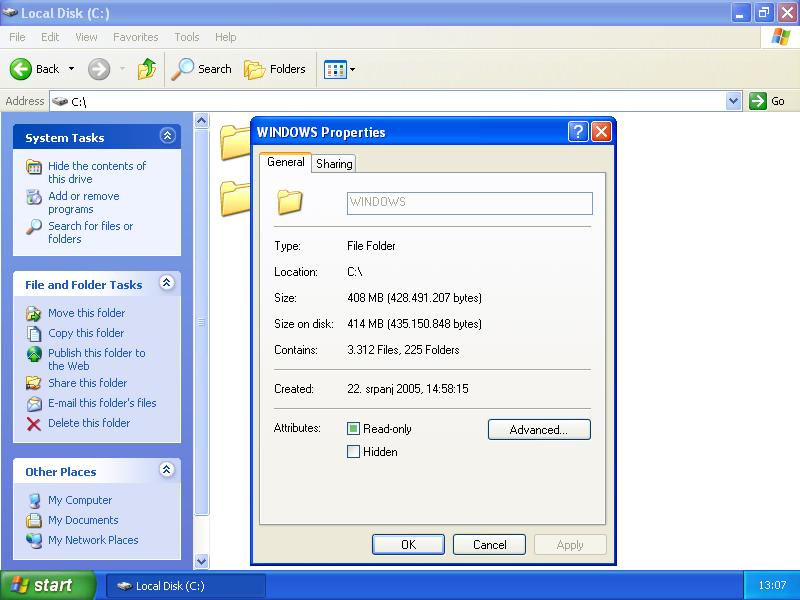
Task: Click the Publish this folder to Web icon
Action: (x=34, y=354)
